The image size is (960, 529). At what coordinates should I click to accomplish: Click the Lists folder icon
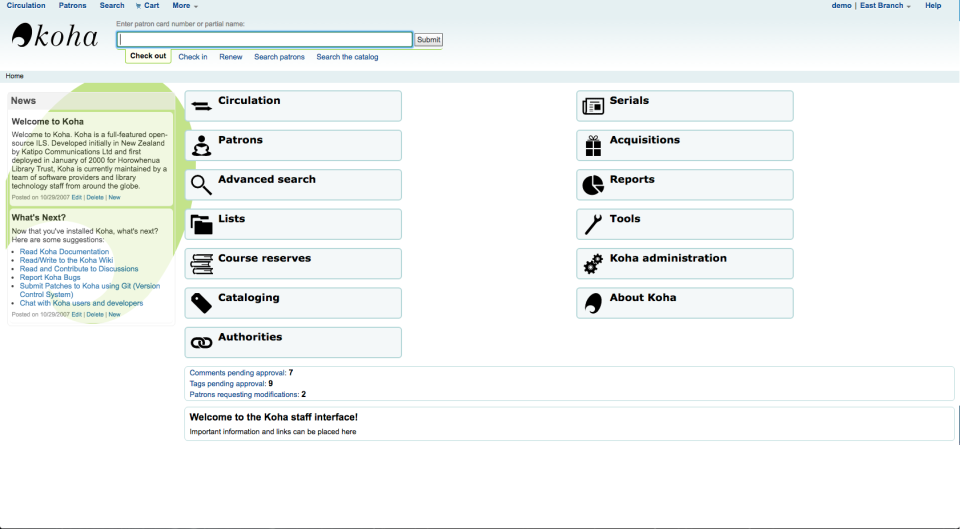click(x=201, y=225)
